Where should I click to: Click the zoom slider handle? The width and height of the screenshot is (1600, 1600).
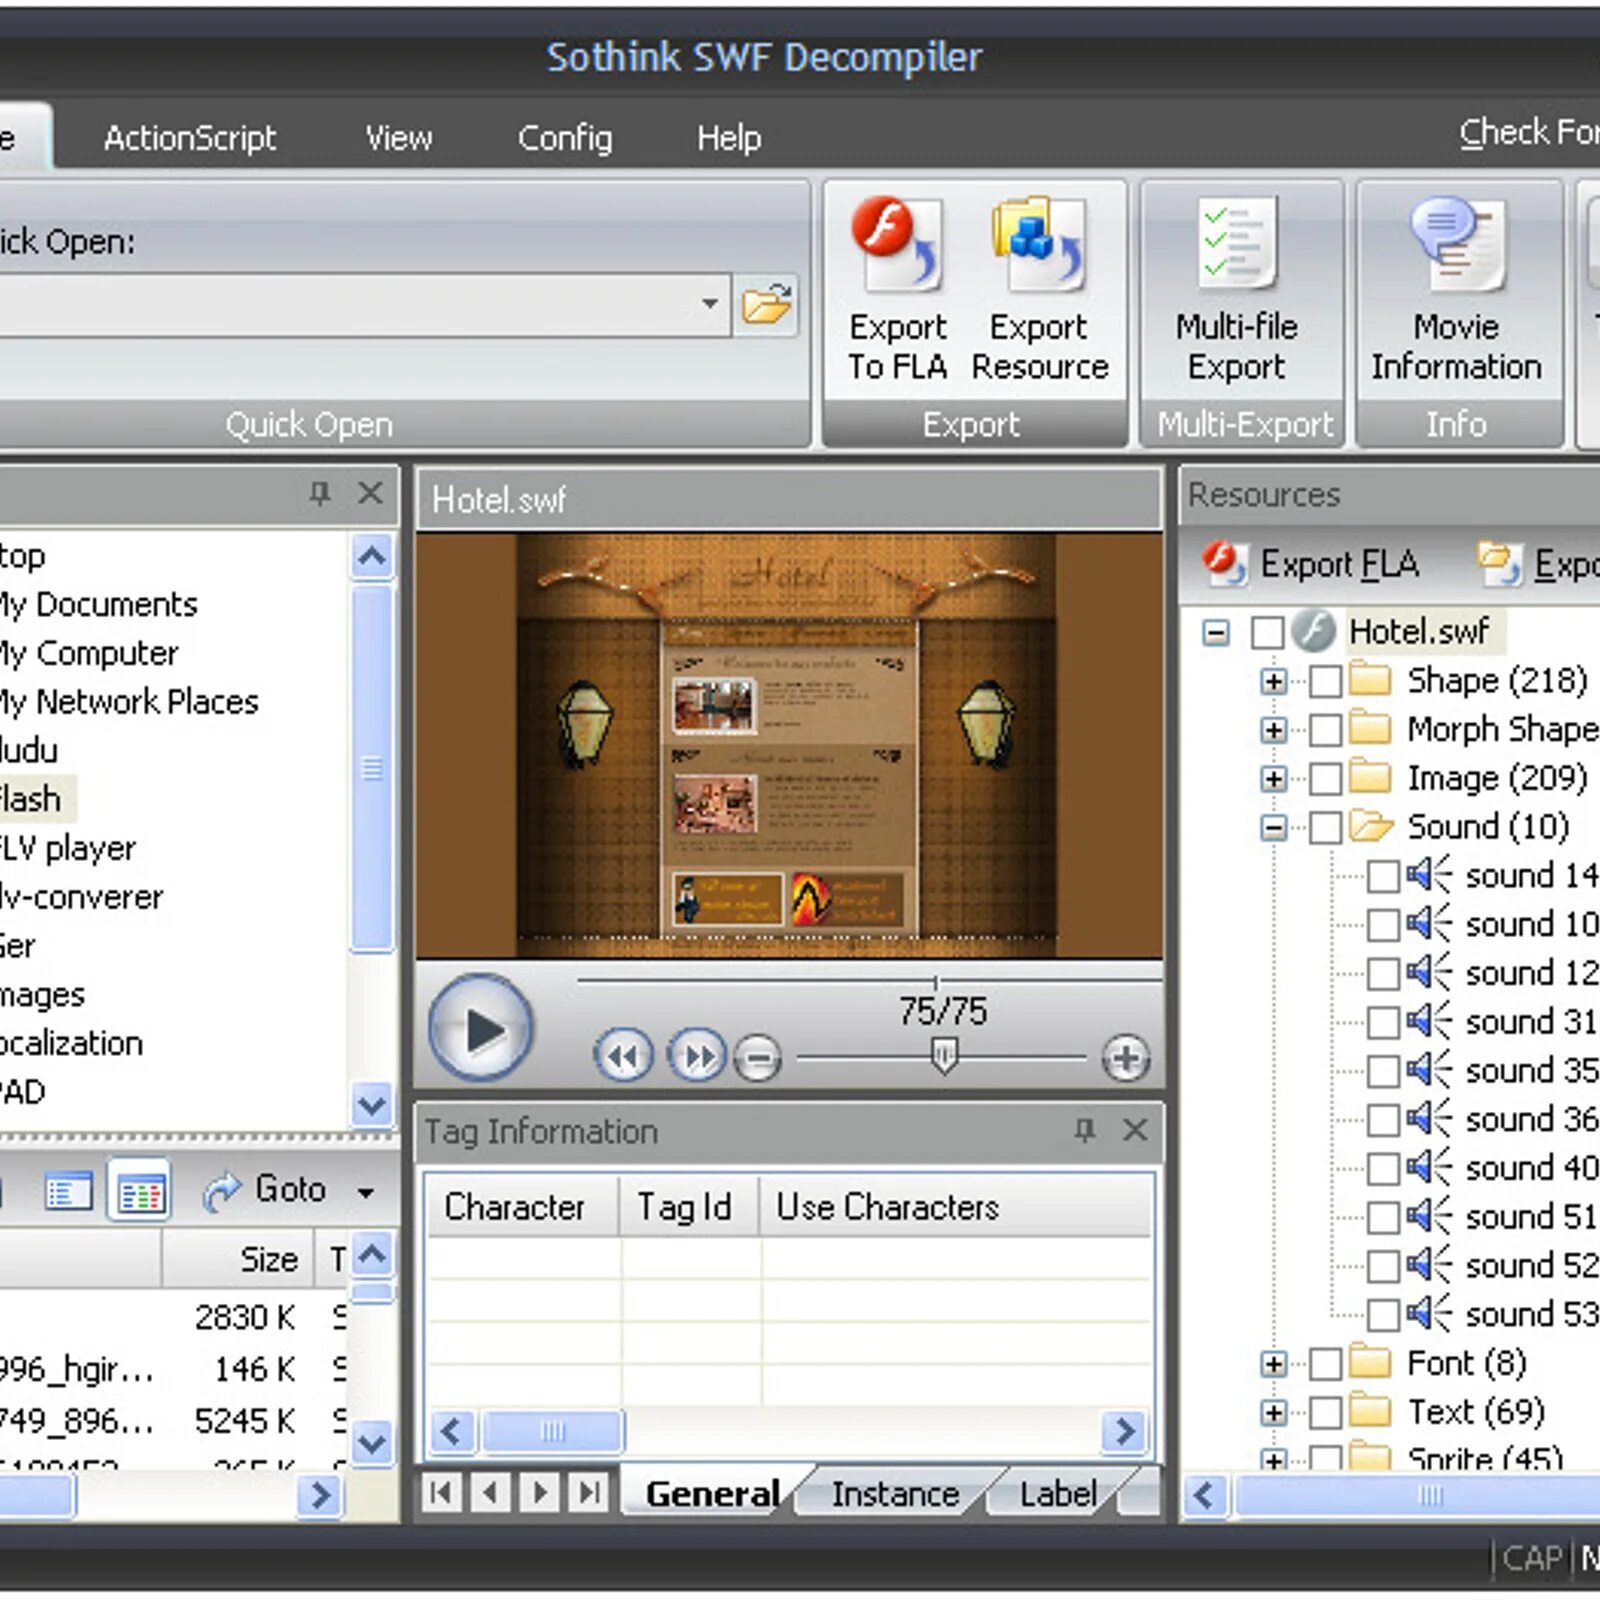click(943, 1056)
